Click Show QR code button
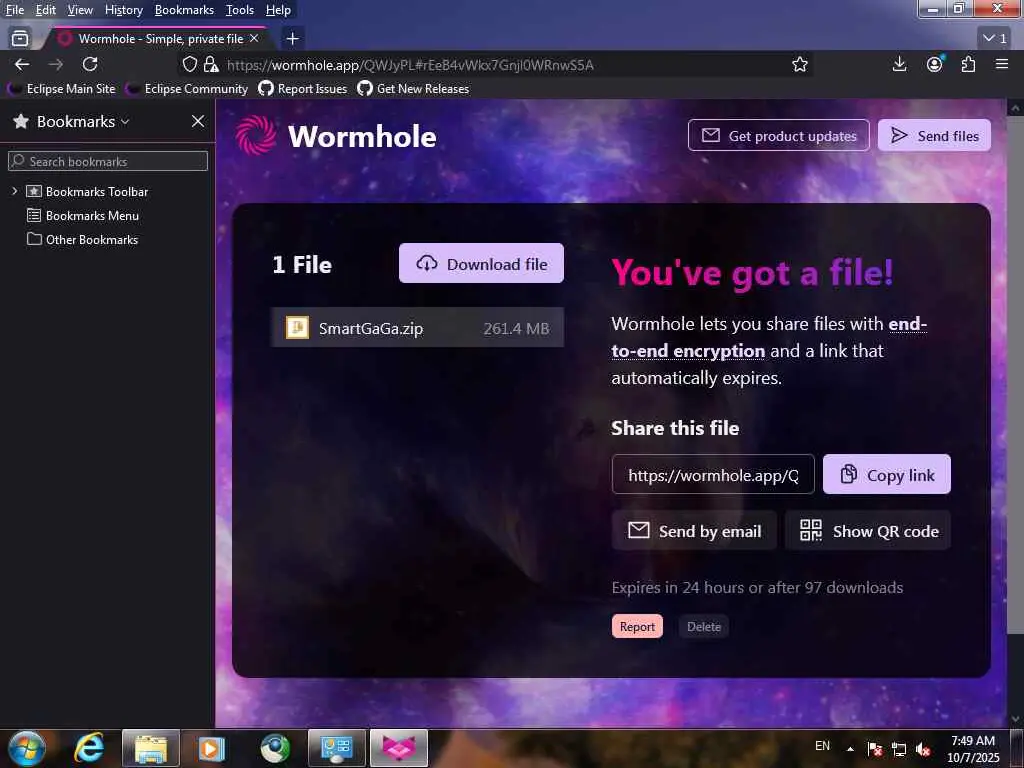This screenshot has width=1024, height=768. [868, 530]
